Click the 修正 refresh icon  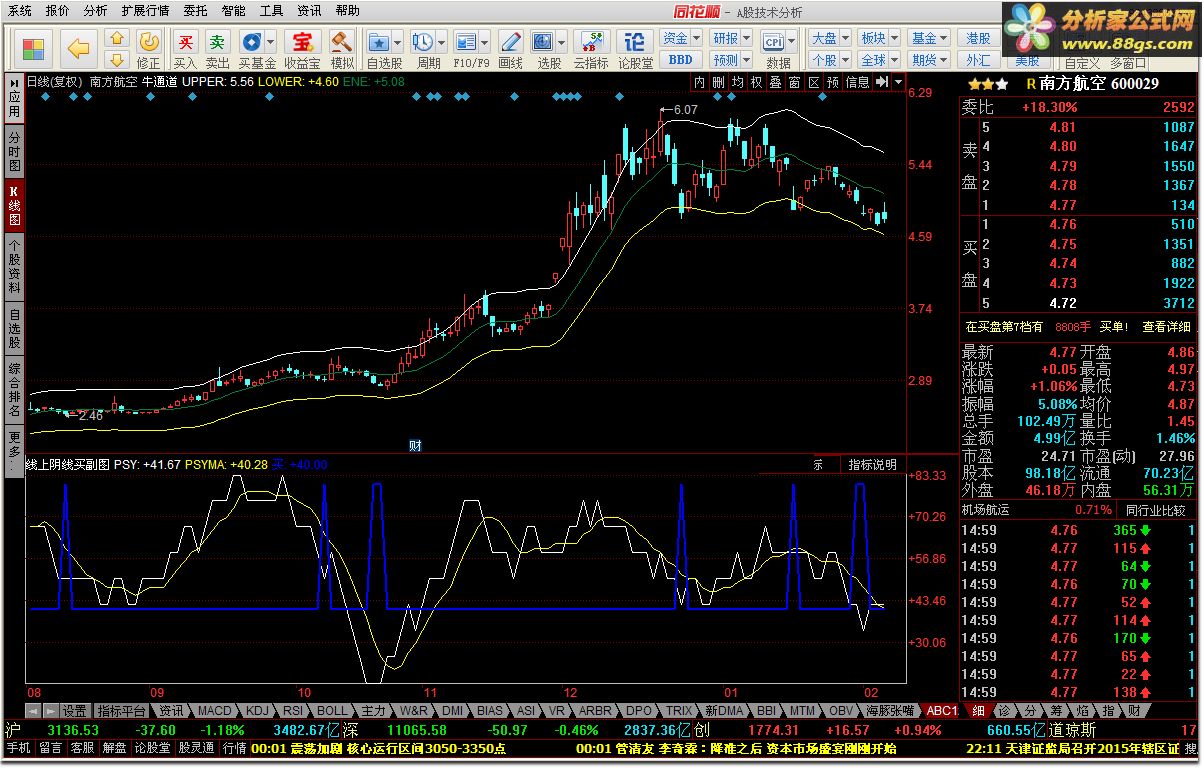(149, 42)
